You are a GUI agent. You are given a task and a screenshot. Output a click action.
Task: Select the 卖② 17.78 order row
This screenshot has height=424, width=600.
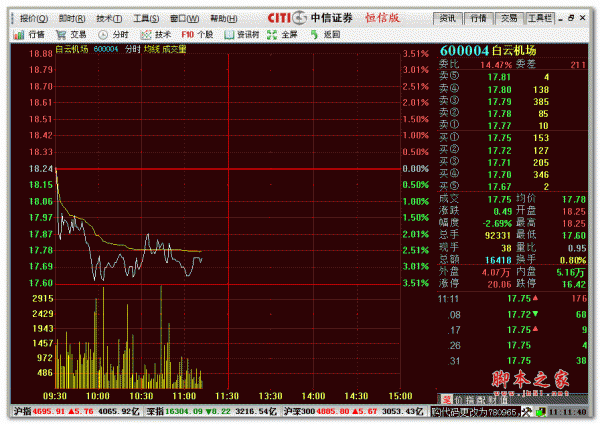[x=512, y=113]
